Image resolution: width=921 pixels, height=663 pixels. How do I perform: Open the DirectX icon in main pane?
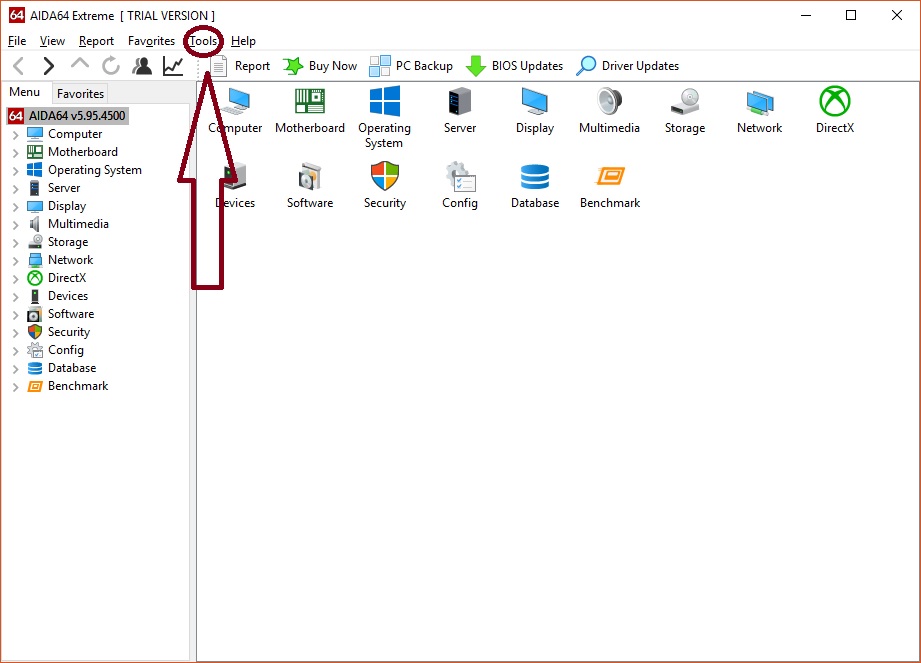tap(835, 101)
